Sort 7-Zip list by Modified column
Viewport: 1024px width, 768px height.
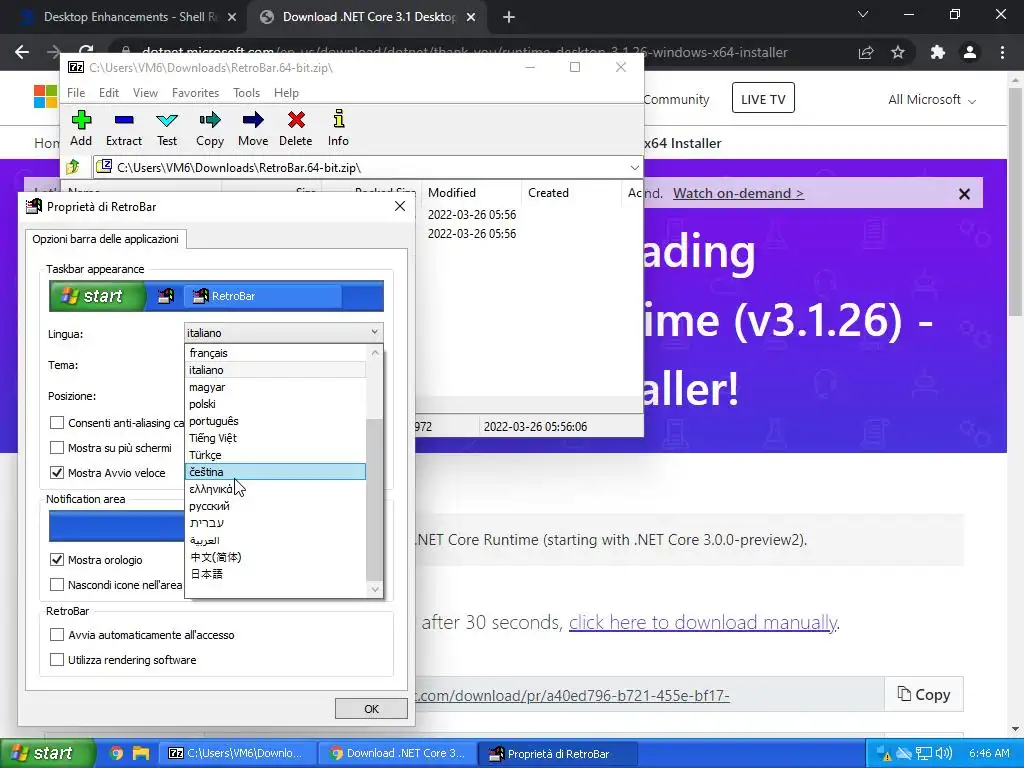click(x=472, y=193)
